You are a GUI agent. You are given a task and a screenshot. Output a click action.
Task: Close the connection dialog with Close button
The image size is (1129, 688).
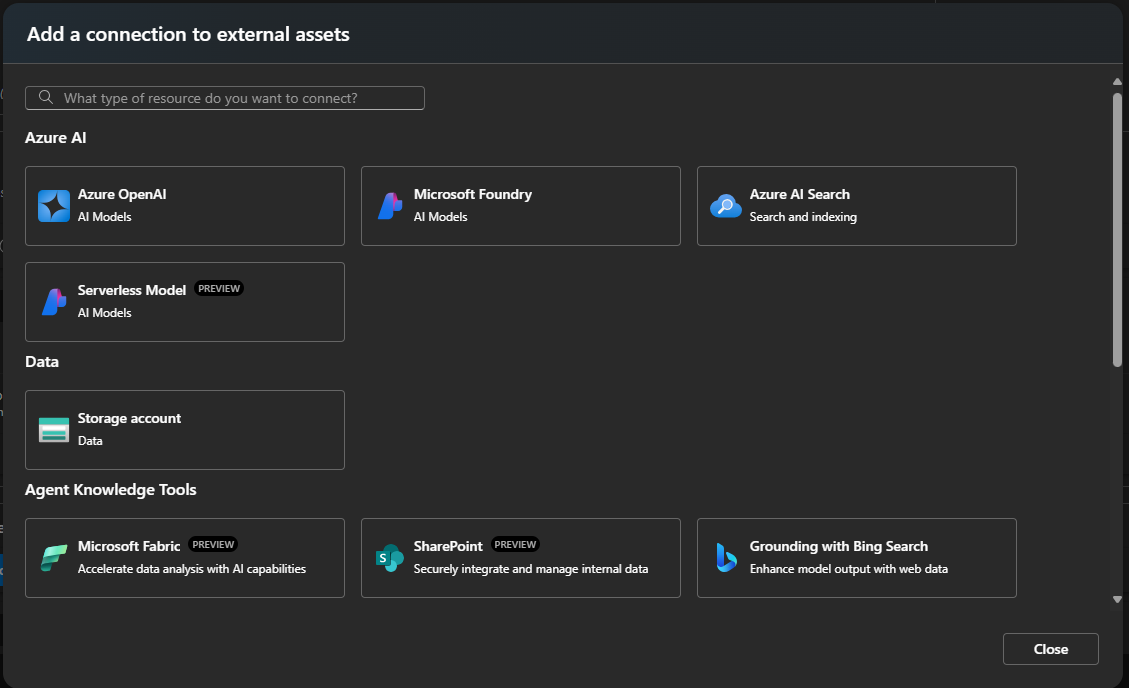[x=1050, y=649]
